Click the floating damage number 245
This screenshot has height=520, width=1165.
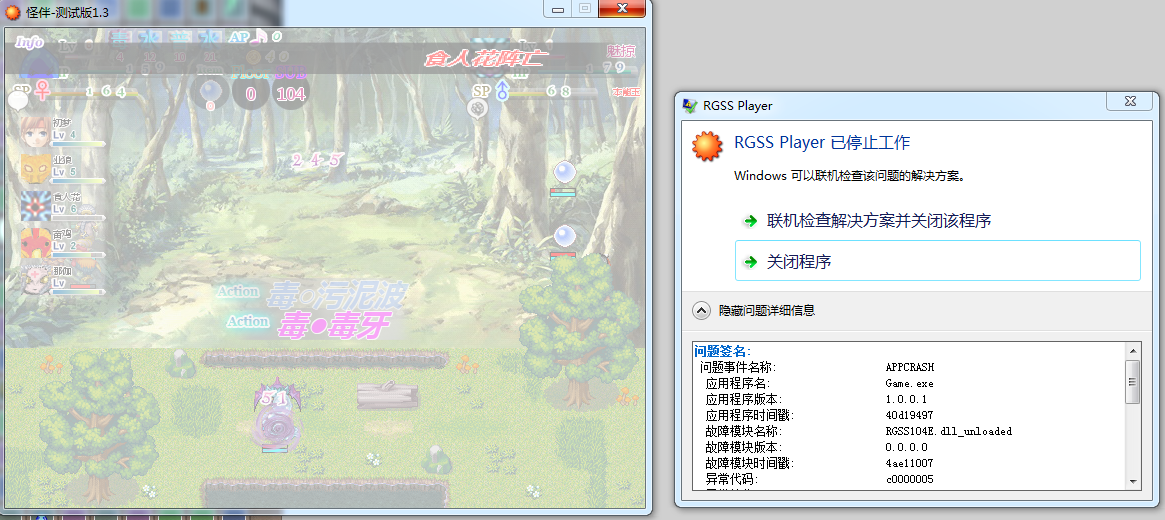coord(317,160)
